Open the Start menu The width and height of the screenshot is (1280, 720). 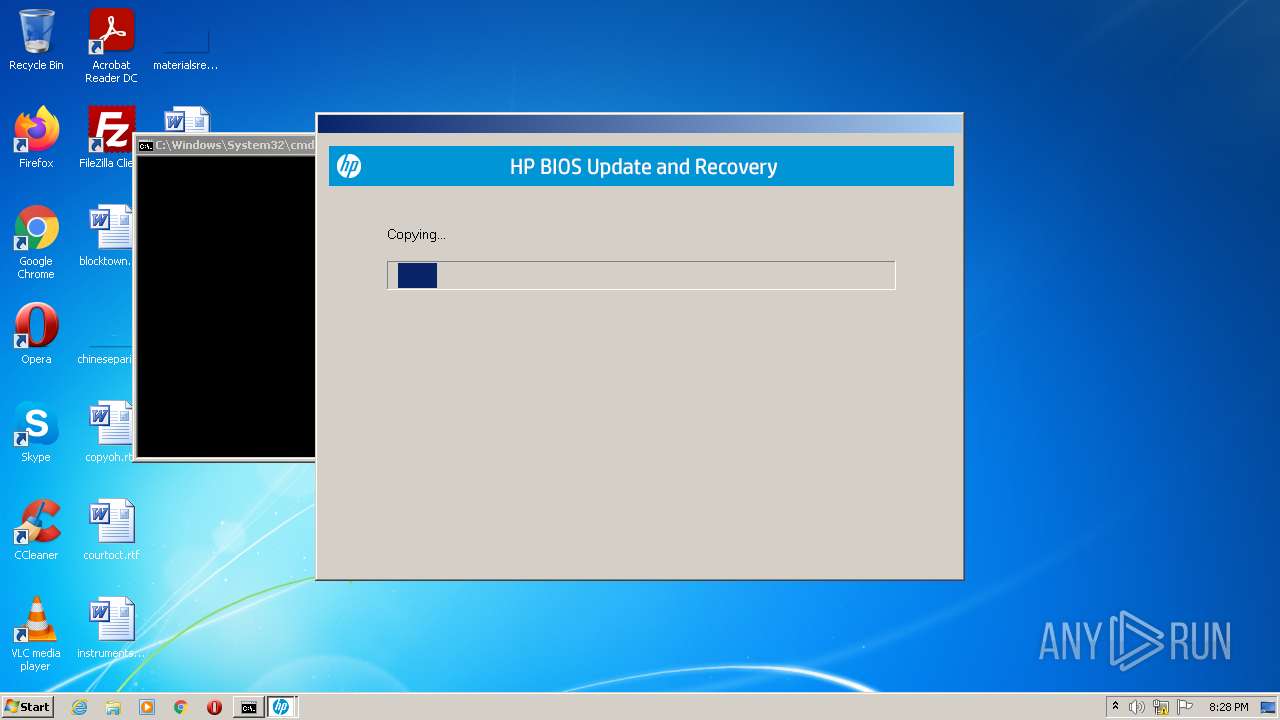click(27, 707)
